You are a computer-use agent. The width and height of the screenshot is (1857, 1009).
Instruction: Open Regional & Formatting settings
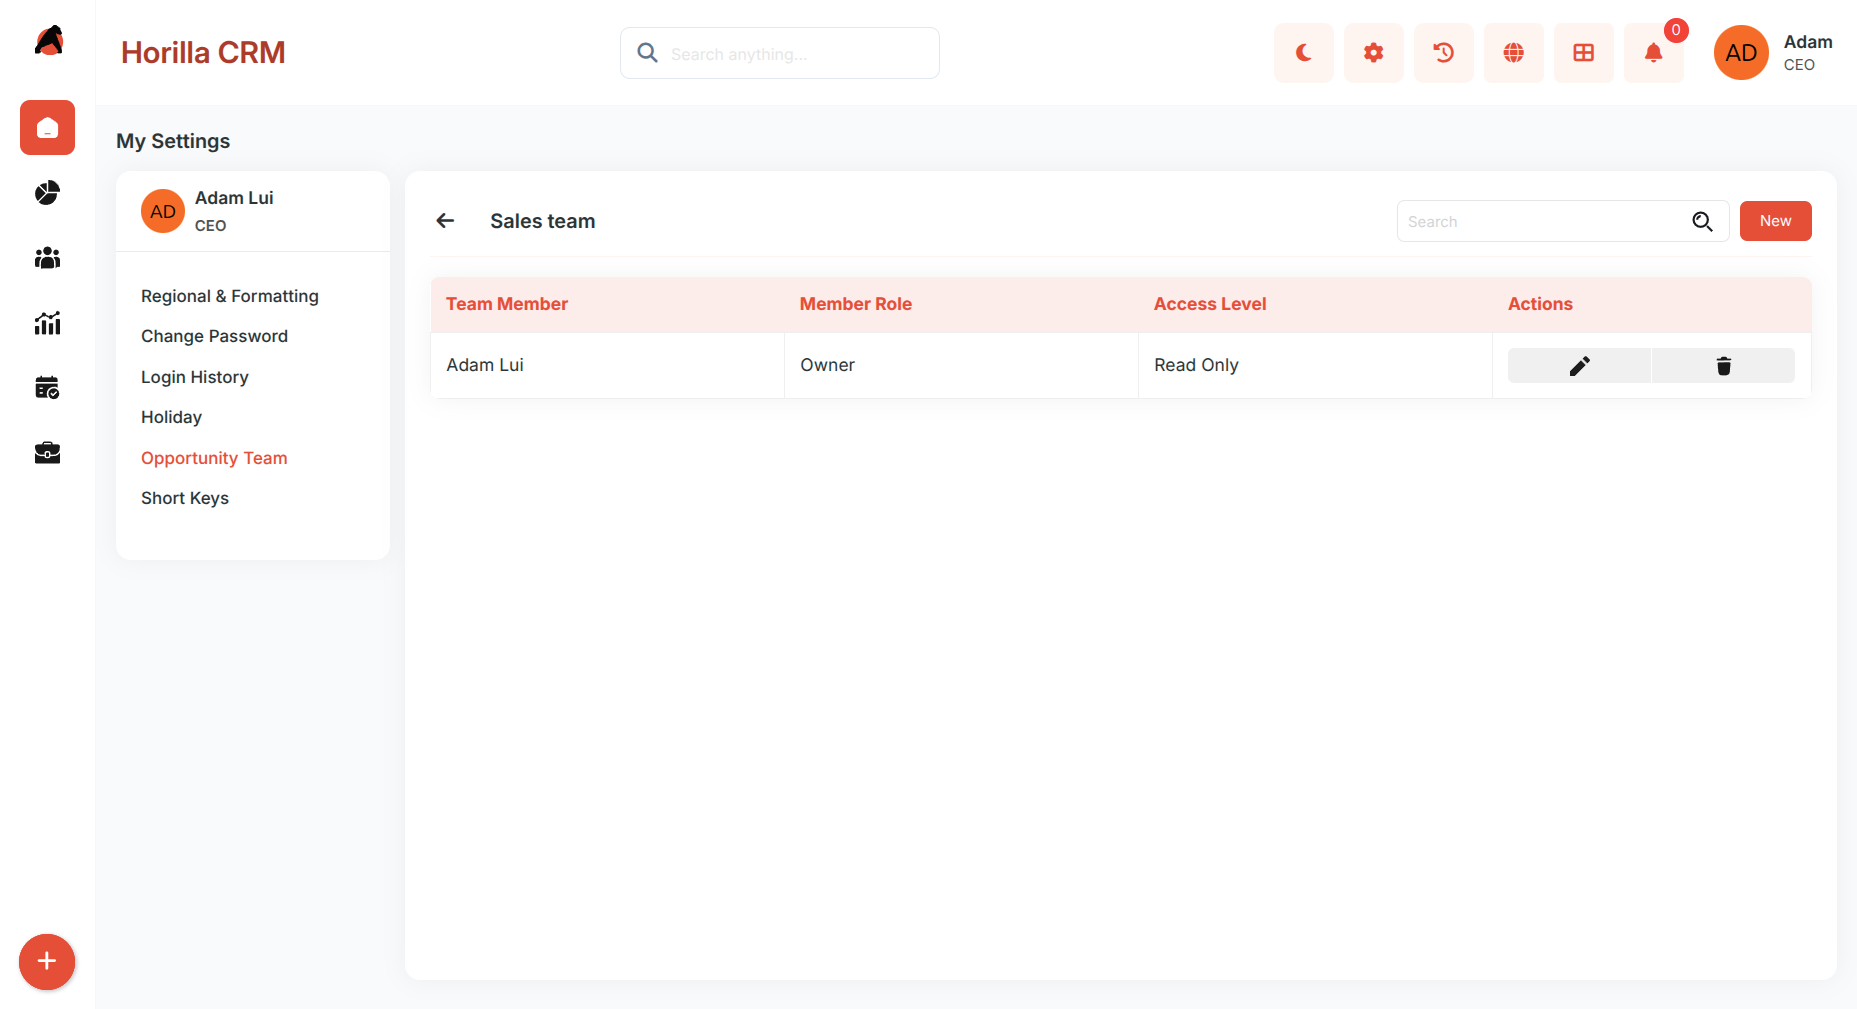(x=230, y=296)
